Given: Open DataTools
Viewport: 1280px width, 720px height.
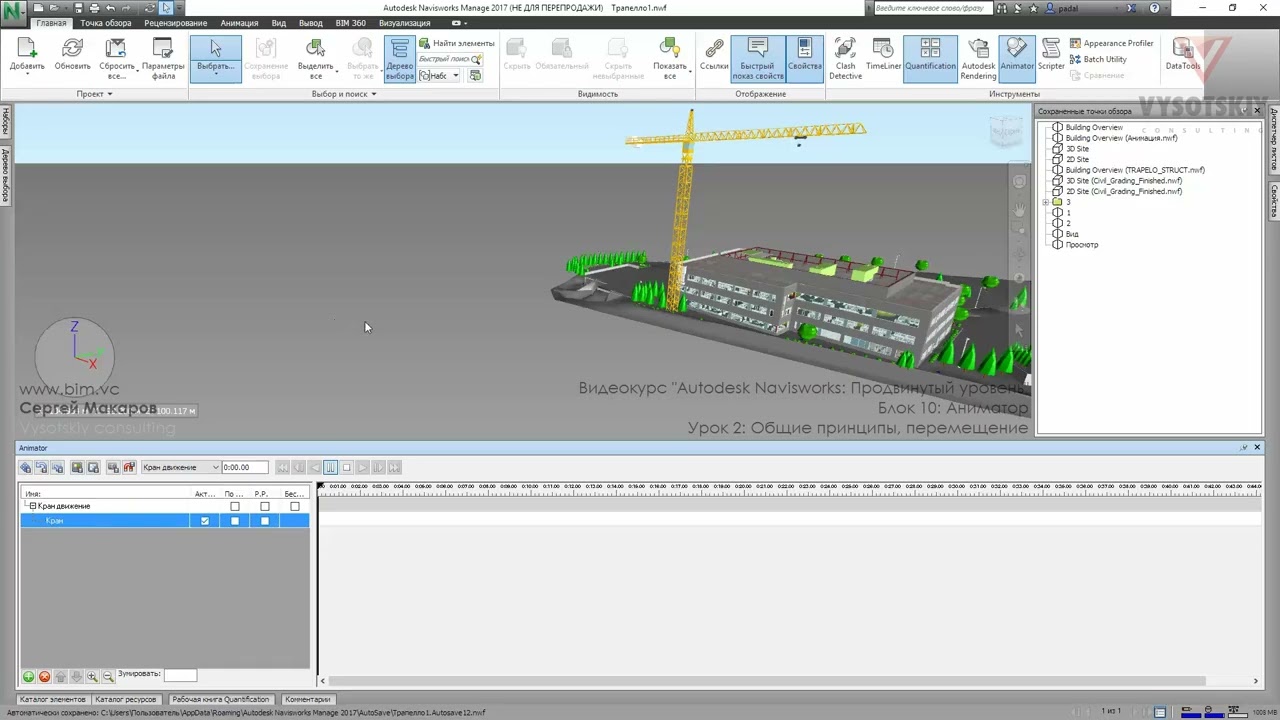Looking at the screenshot, I should 1182,55.
